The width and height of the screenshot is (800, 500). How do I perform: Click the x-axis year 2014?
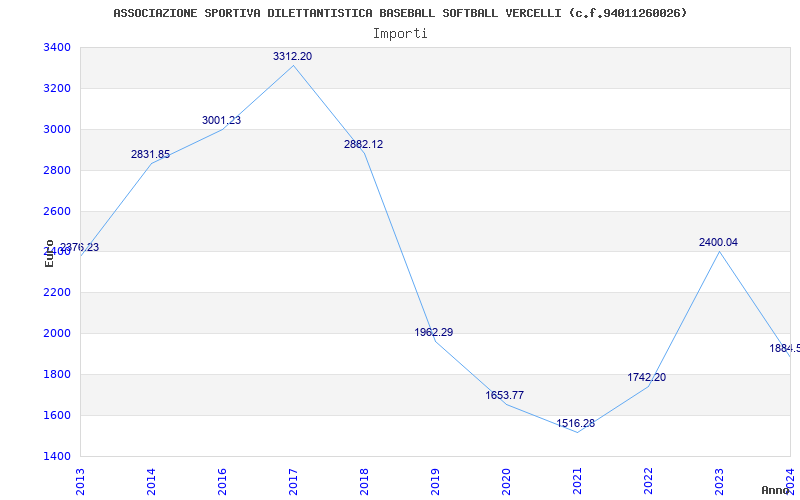pos(151,481)
